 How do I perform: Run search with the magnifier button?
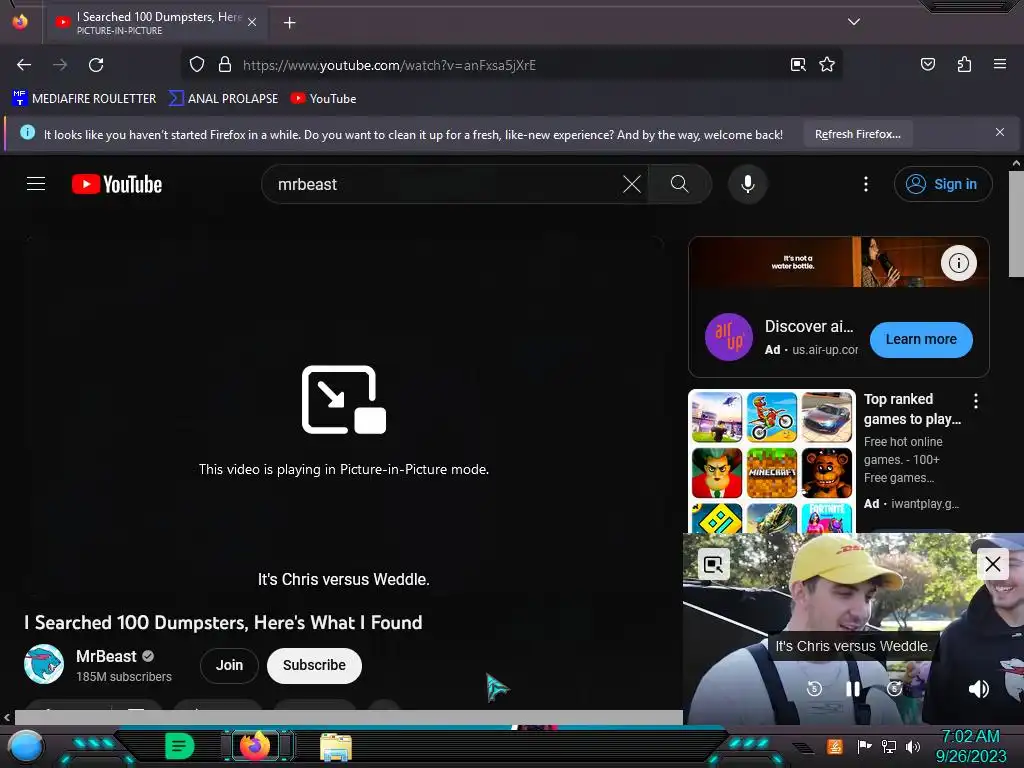point(680,184)
